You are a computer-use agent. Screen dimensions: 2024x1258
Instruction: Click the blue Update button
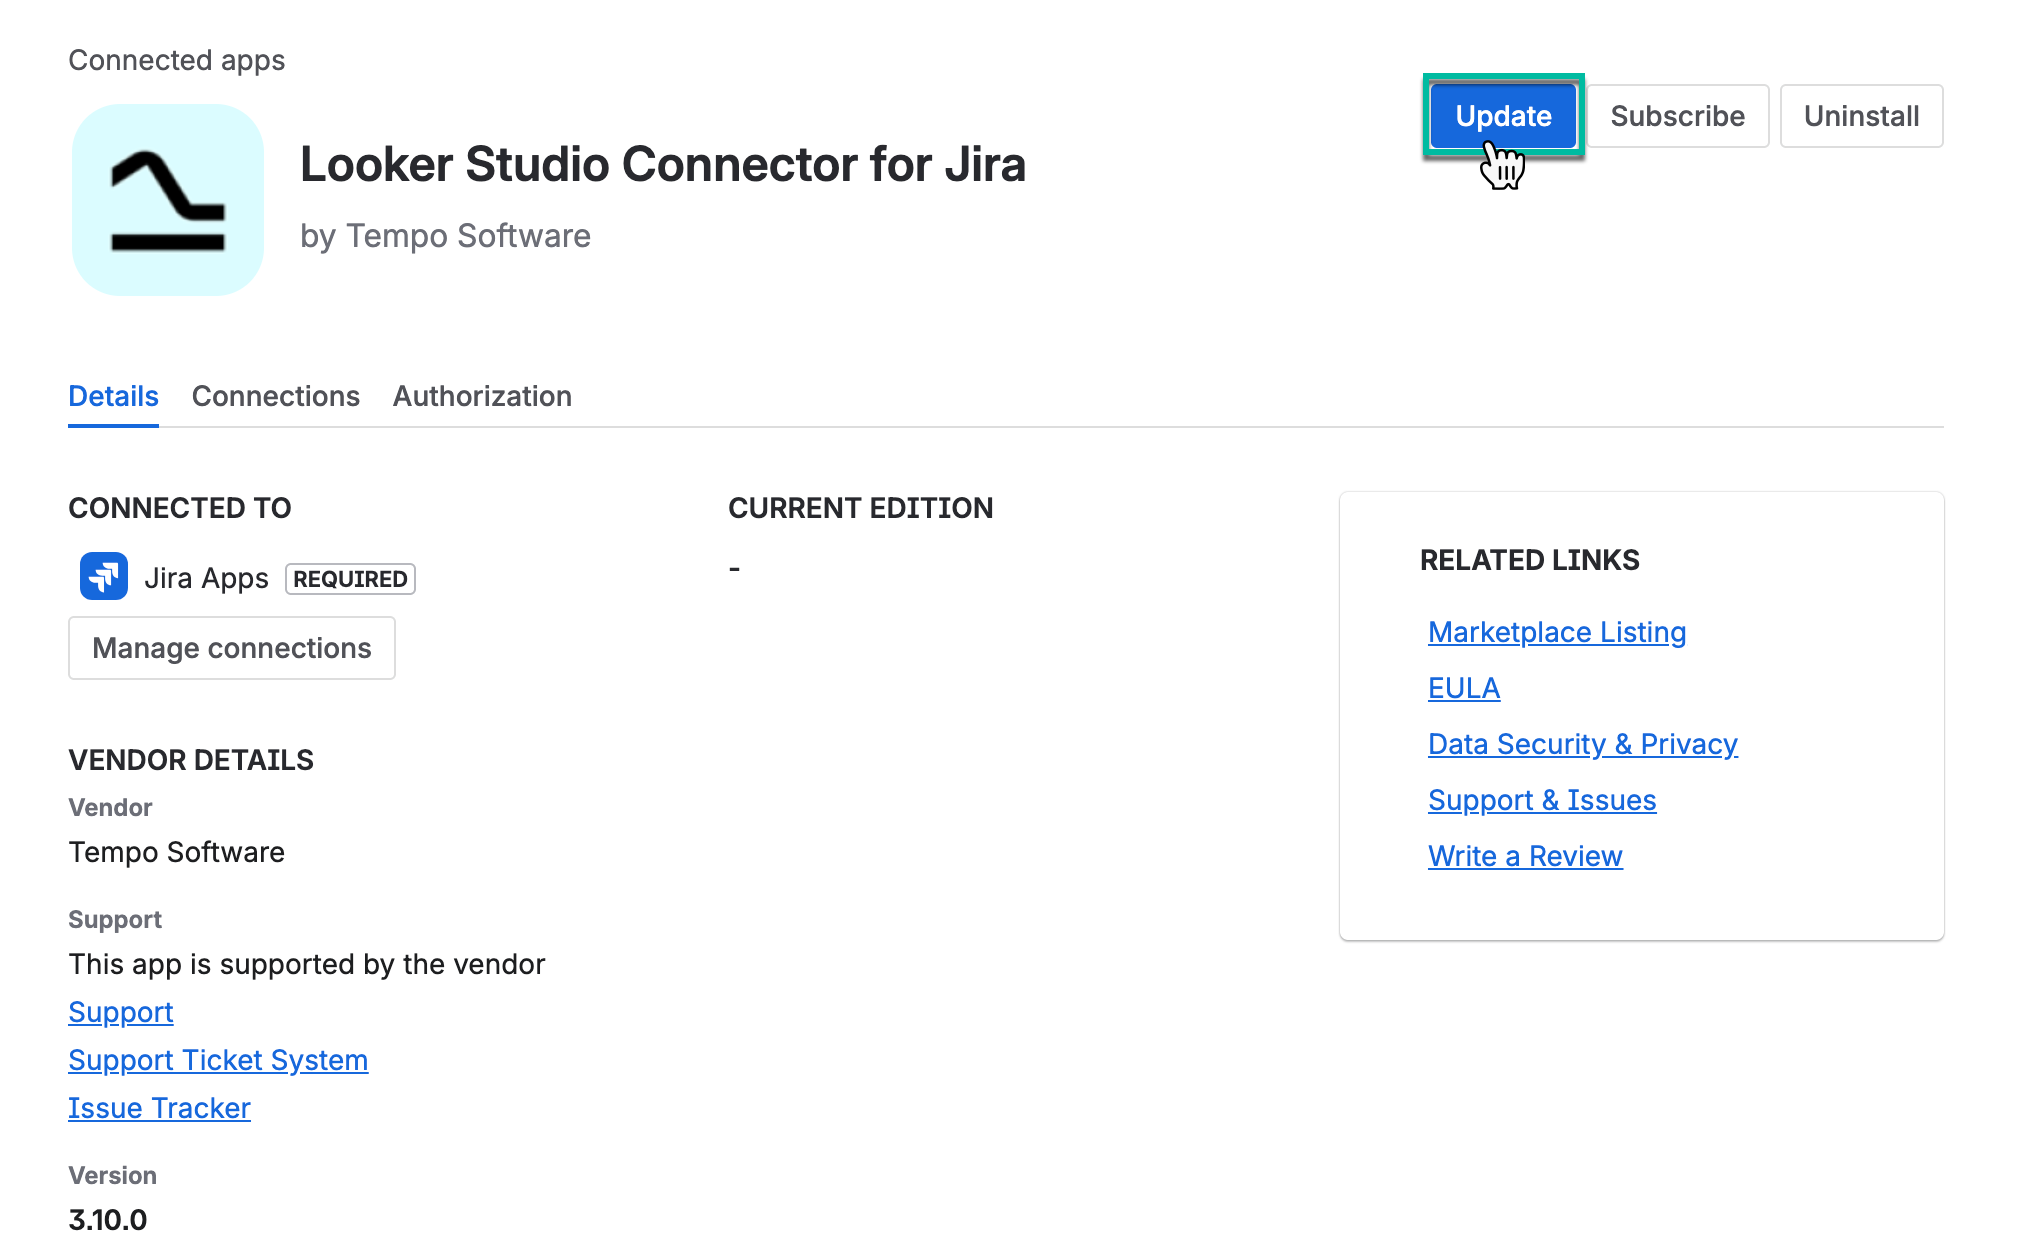[1503, 116]
